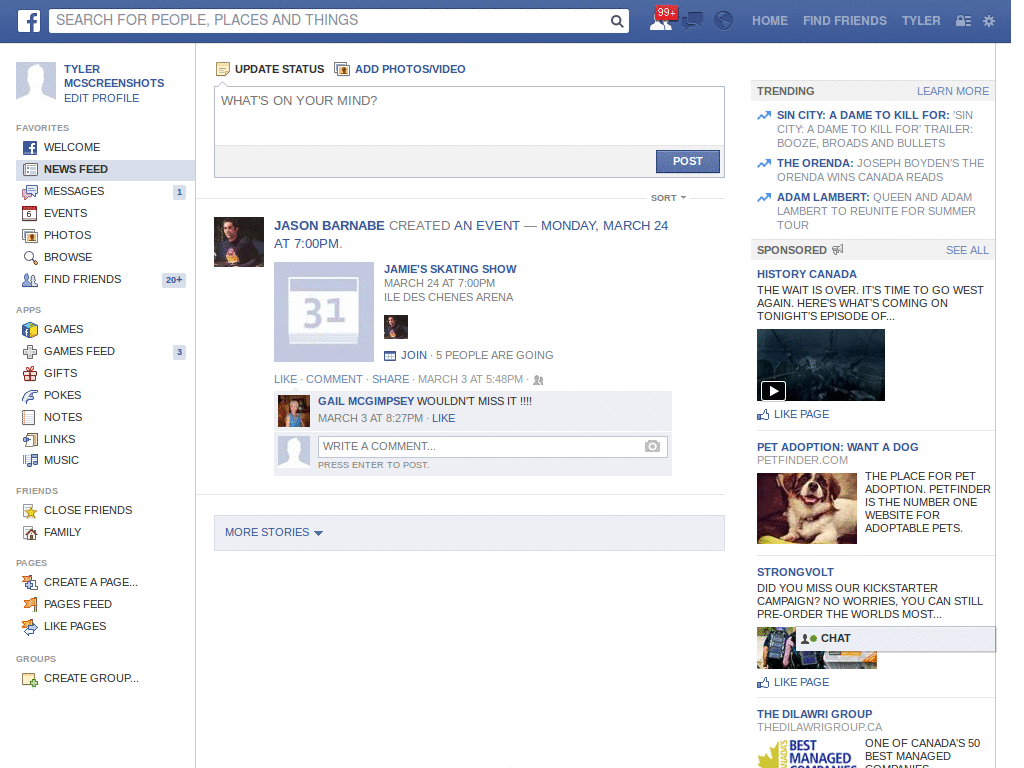
Task: Click Write a comment field
Action: point(481,447)
